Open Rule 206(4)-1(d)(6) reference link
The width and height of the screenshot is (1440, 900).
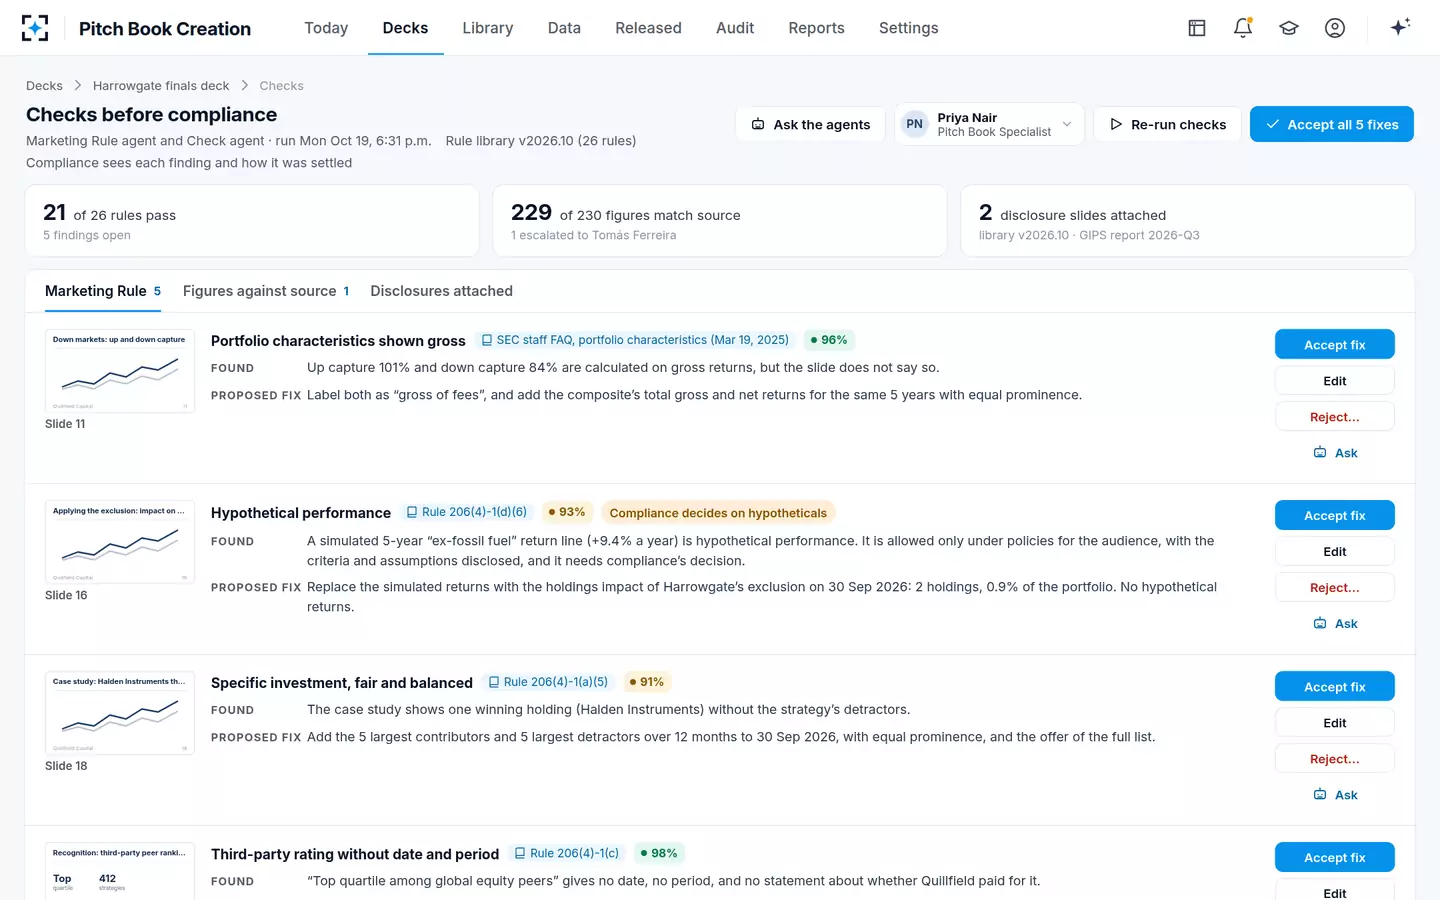[x=467, y=512]
